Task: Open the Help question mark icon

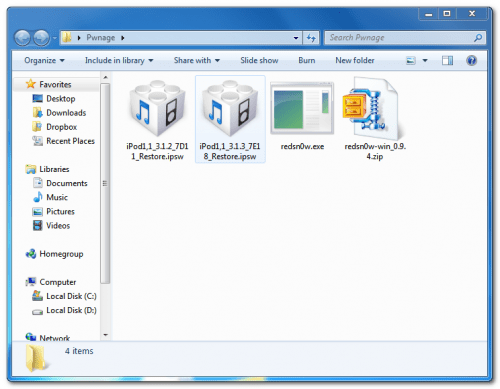Action: point(471,60)
